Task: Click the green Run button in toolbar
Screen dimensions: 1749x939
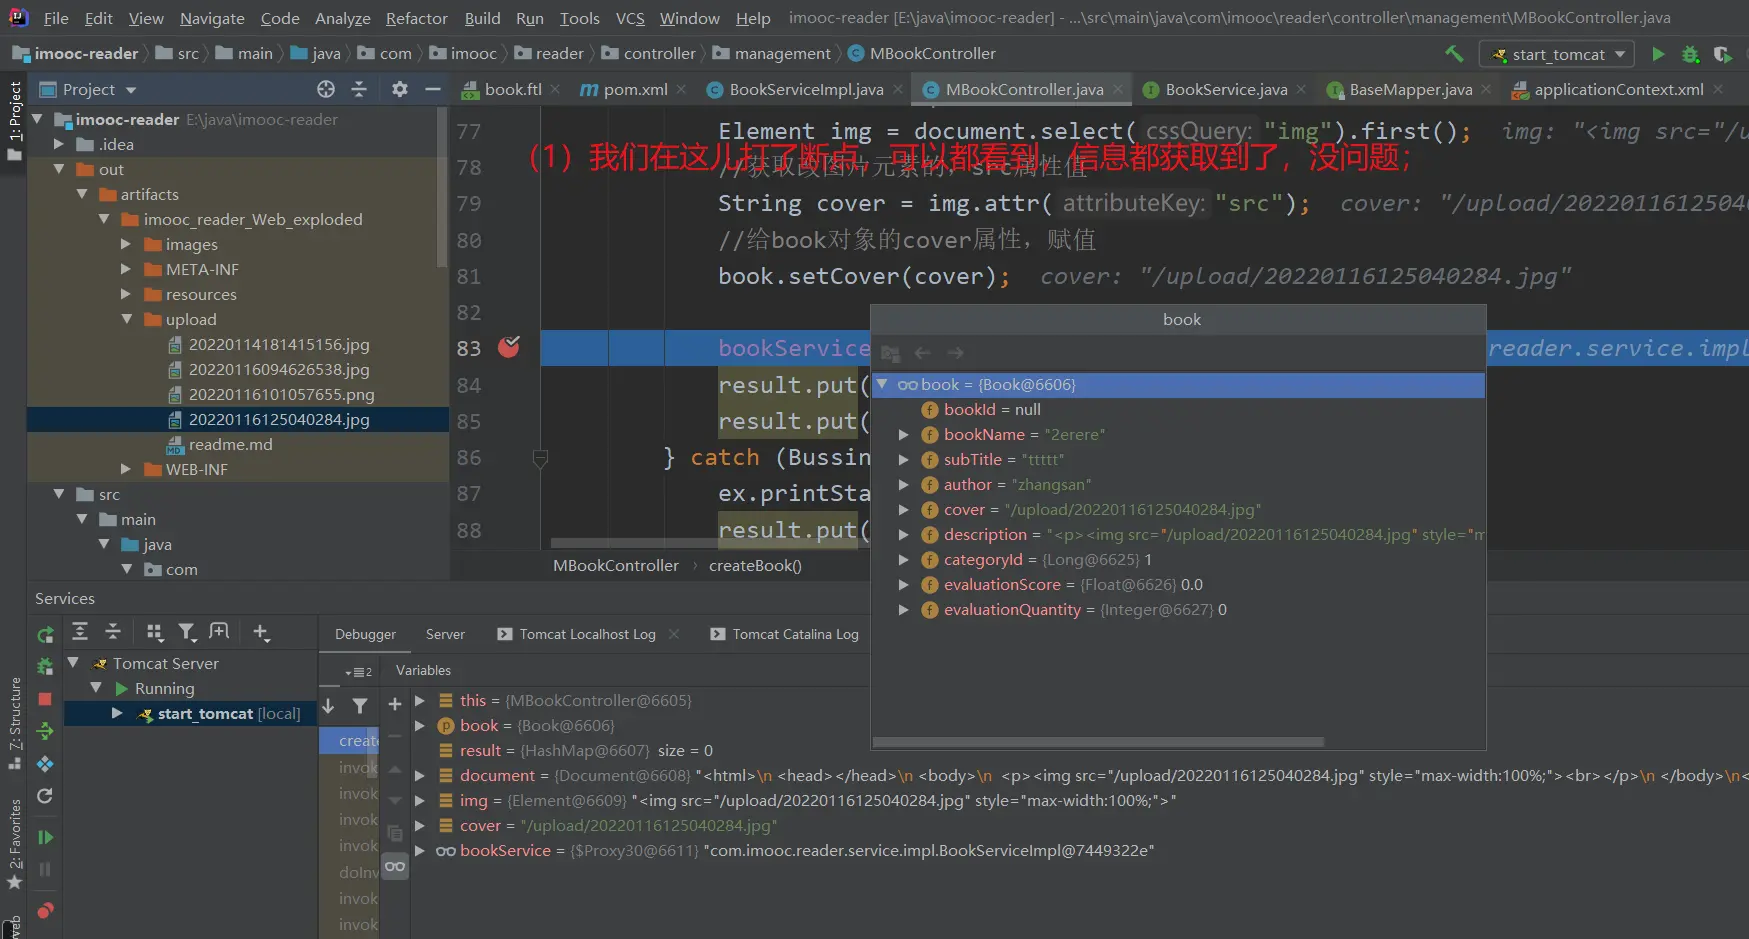Action: point(1658,54)
